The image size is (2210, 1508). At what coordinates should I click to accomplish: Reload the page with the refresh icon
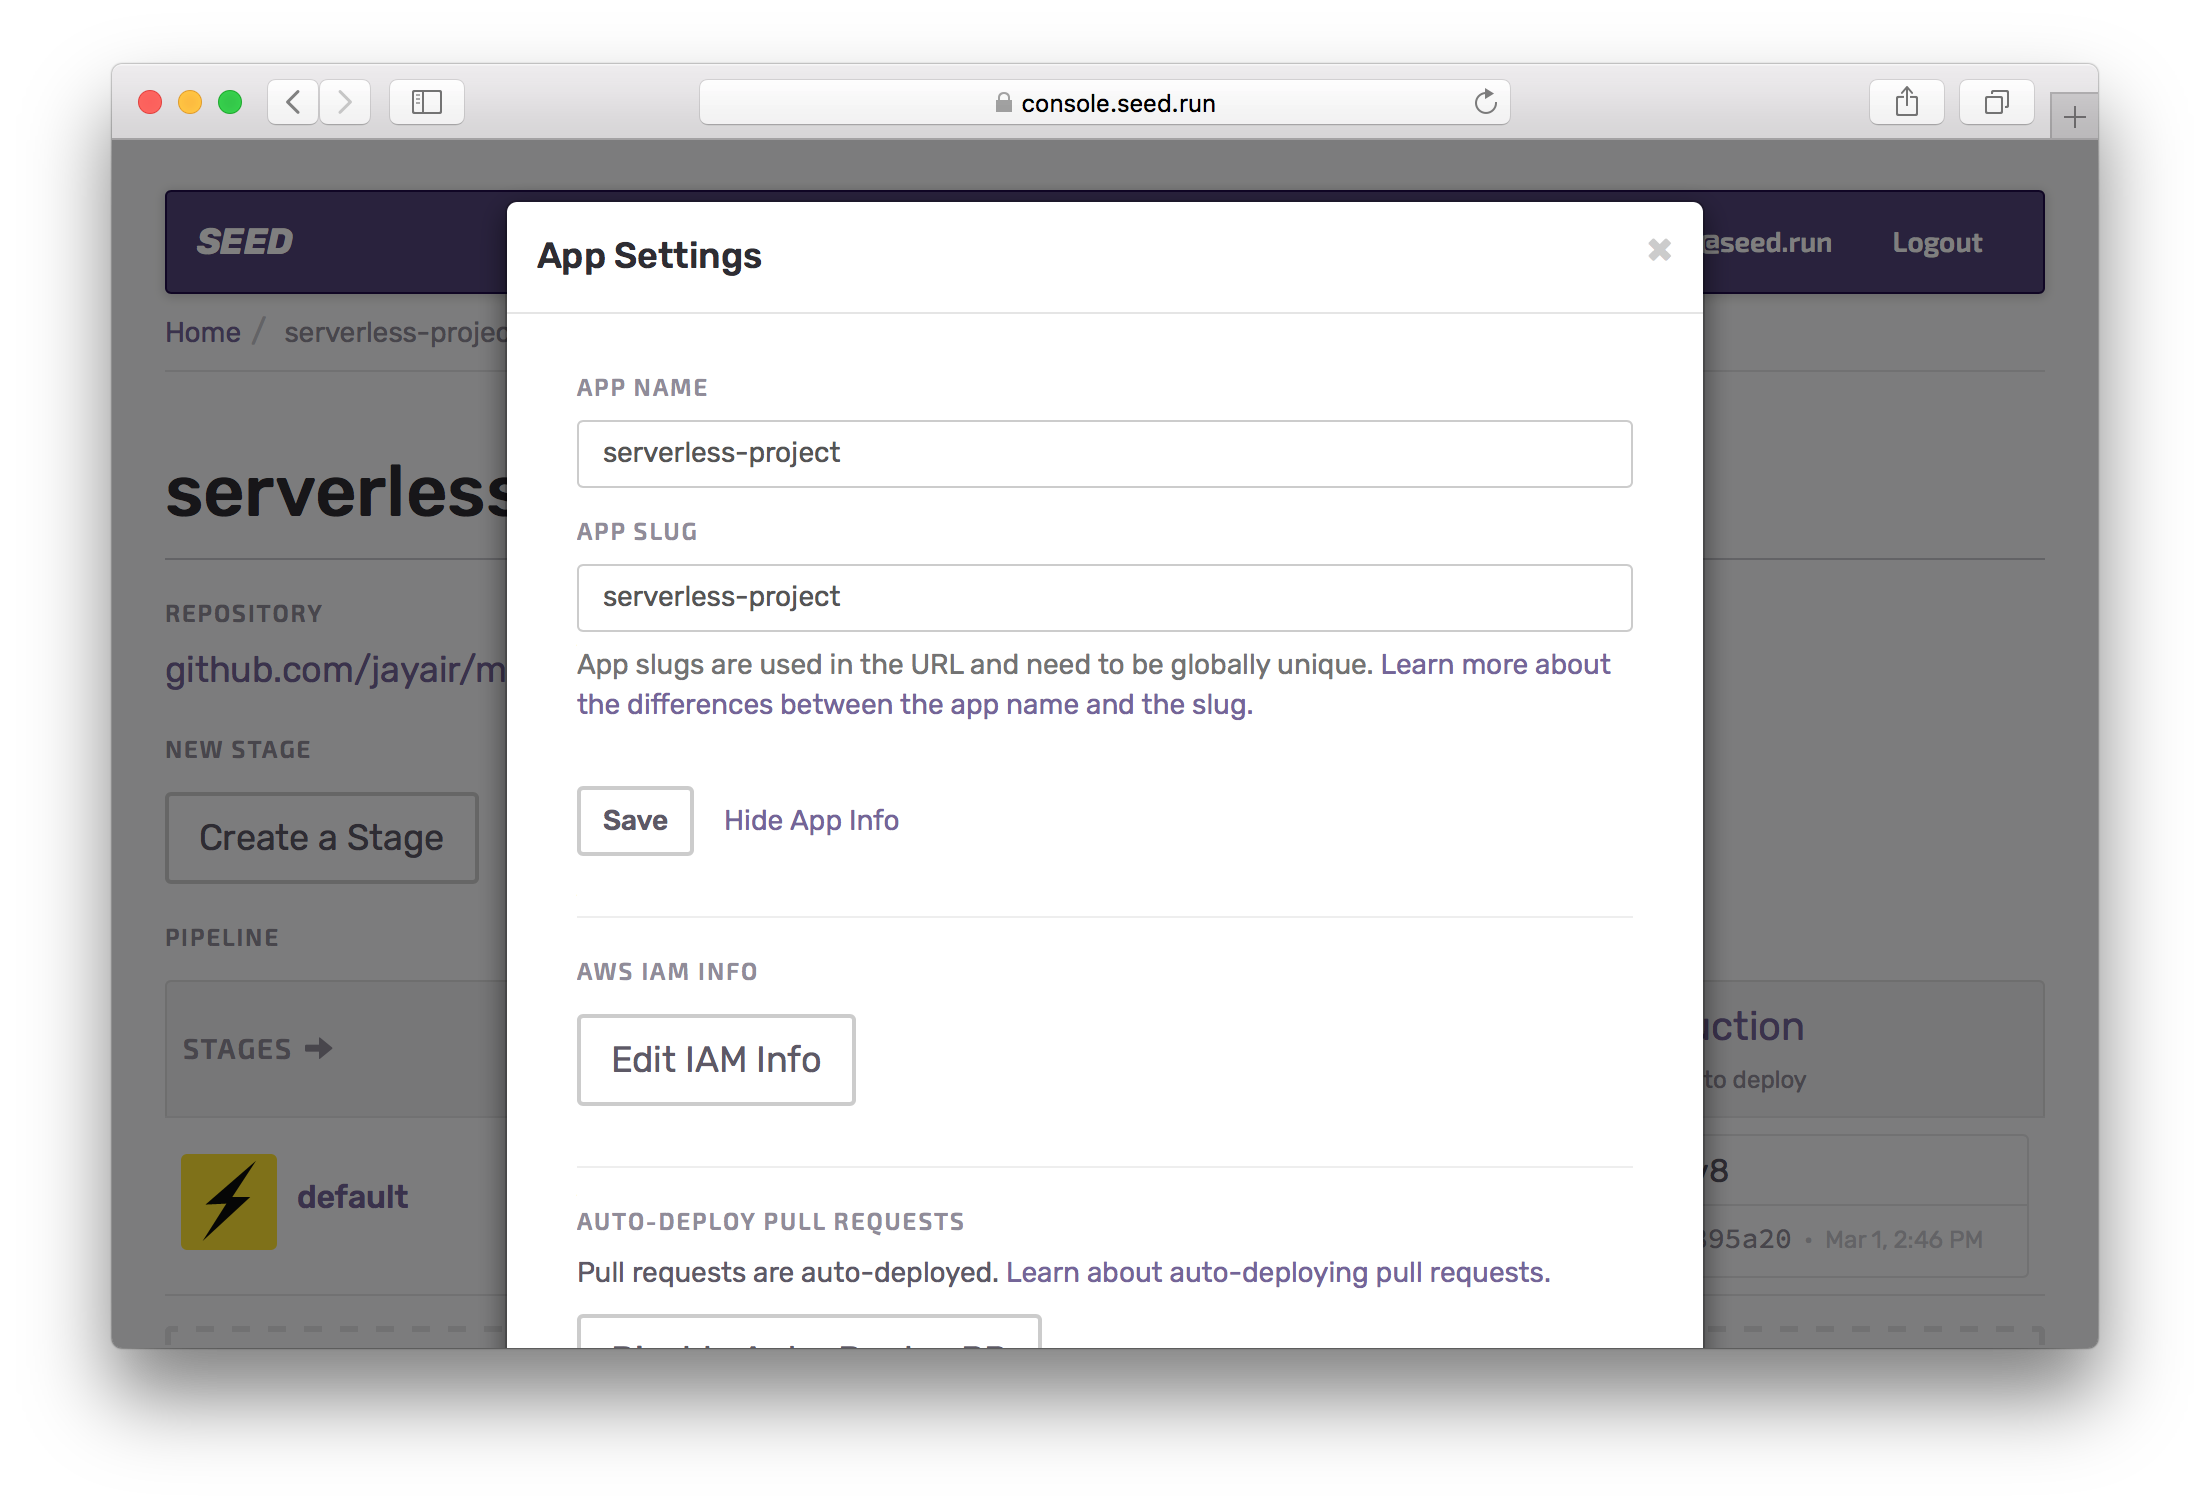pyautogui.click(x=1485, y=102)
